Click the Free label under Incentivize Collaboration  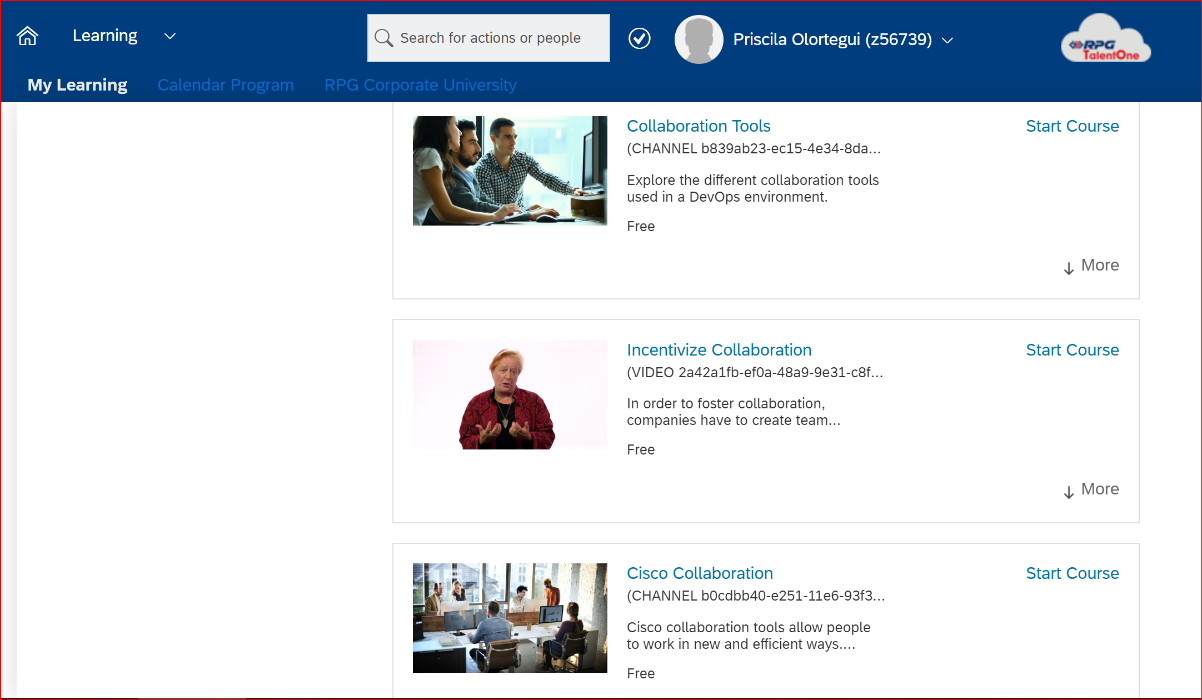641,450
